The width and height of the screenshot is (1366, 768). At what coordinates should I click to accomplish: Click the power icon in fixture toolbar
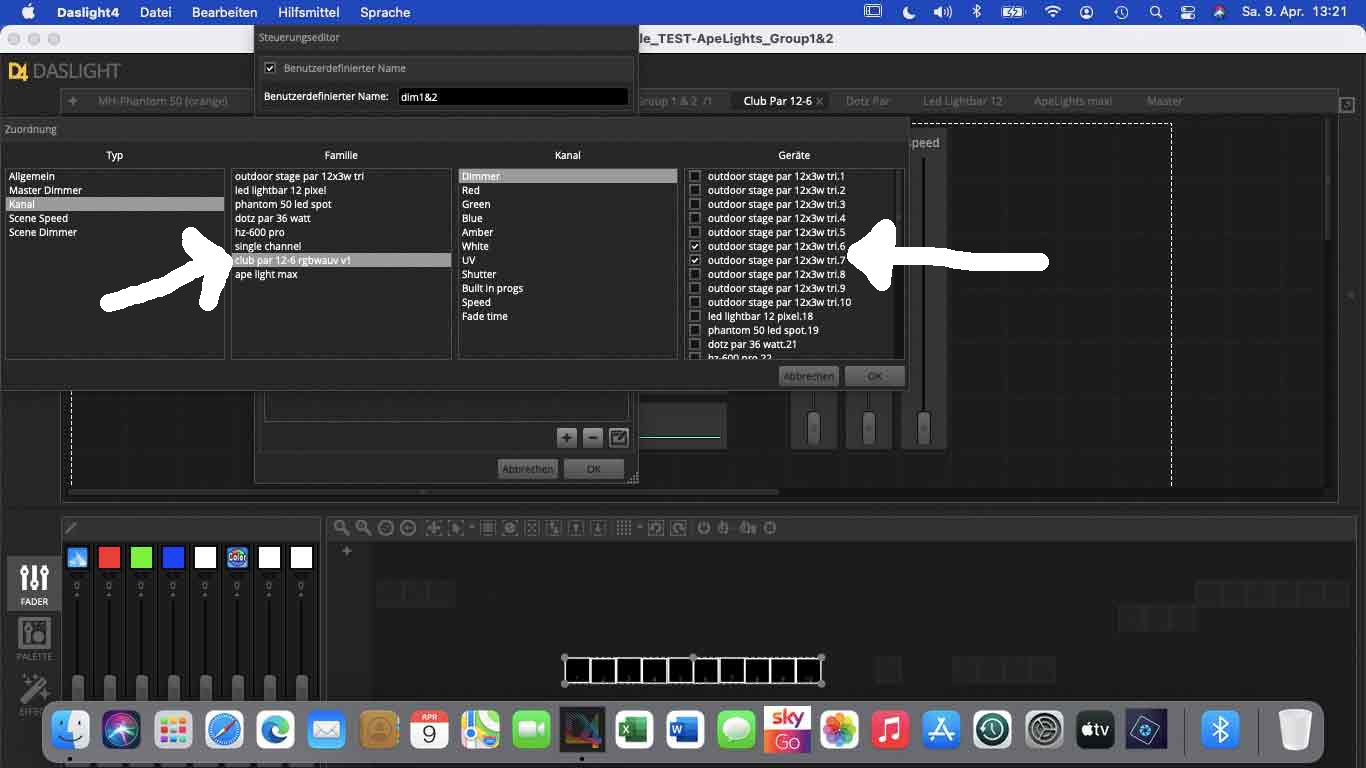703,528
